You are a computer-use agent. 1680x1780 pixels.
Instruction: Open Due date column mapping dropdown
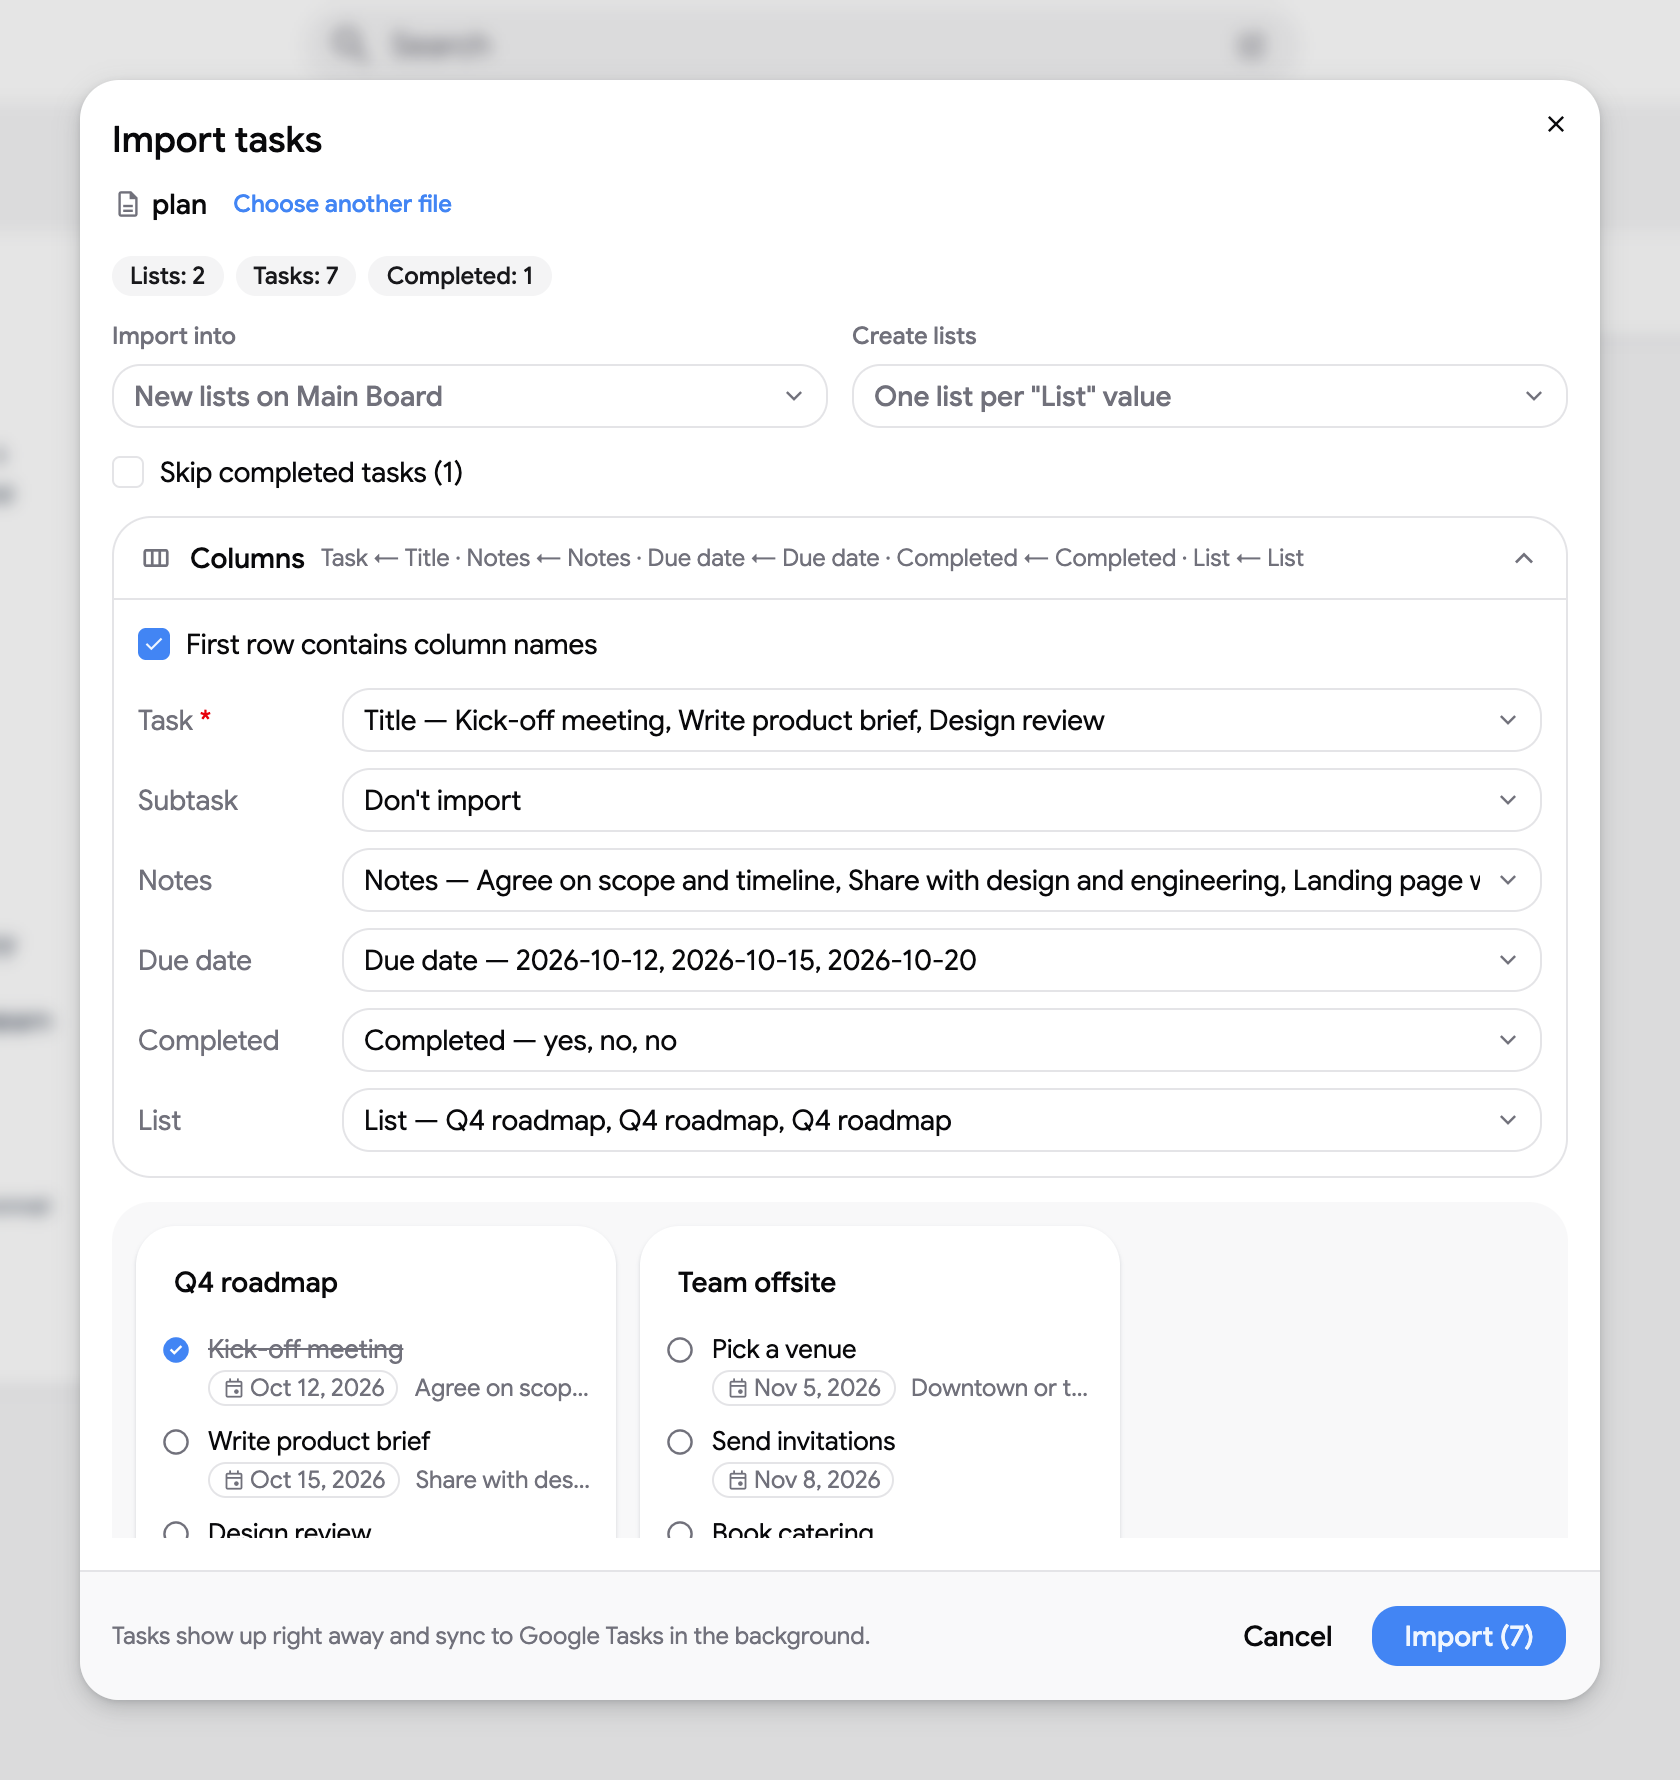tap(941, 960)
